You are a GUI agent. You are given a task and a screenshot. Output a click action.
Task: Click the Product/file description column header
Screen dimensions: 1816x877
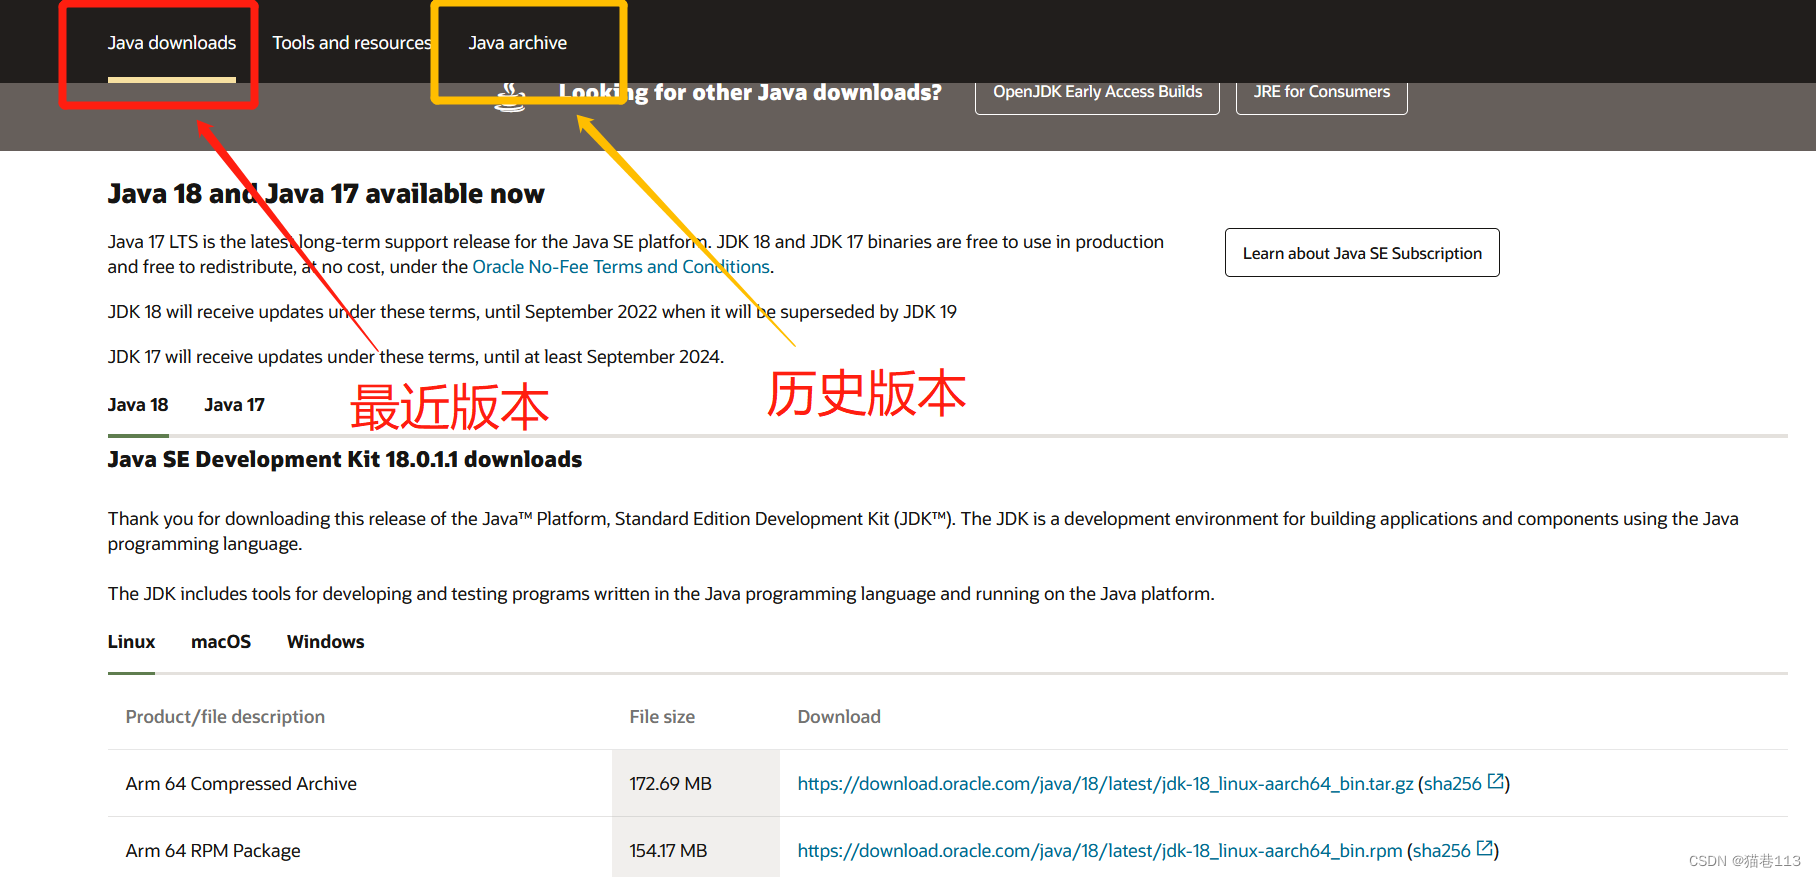point(225,717)
